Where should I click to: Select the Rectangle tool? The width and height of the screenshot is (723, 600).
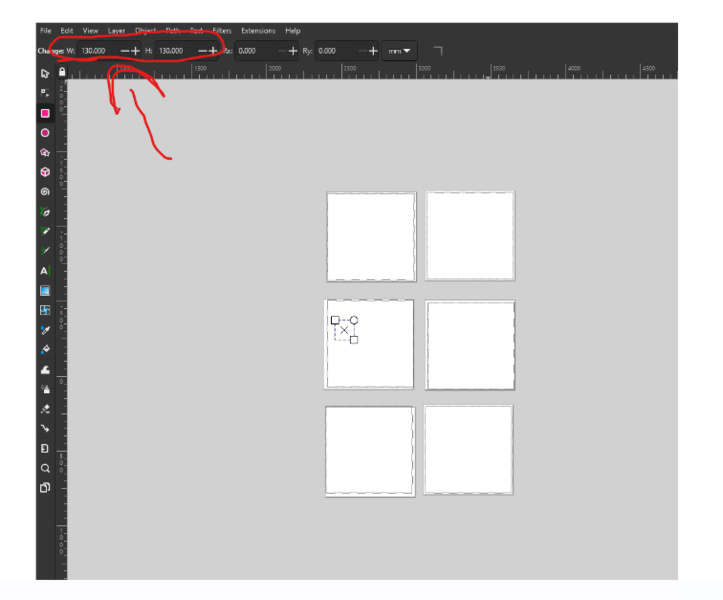pos(45,113)
